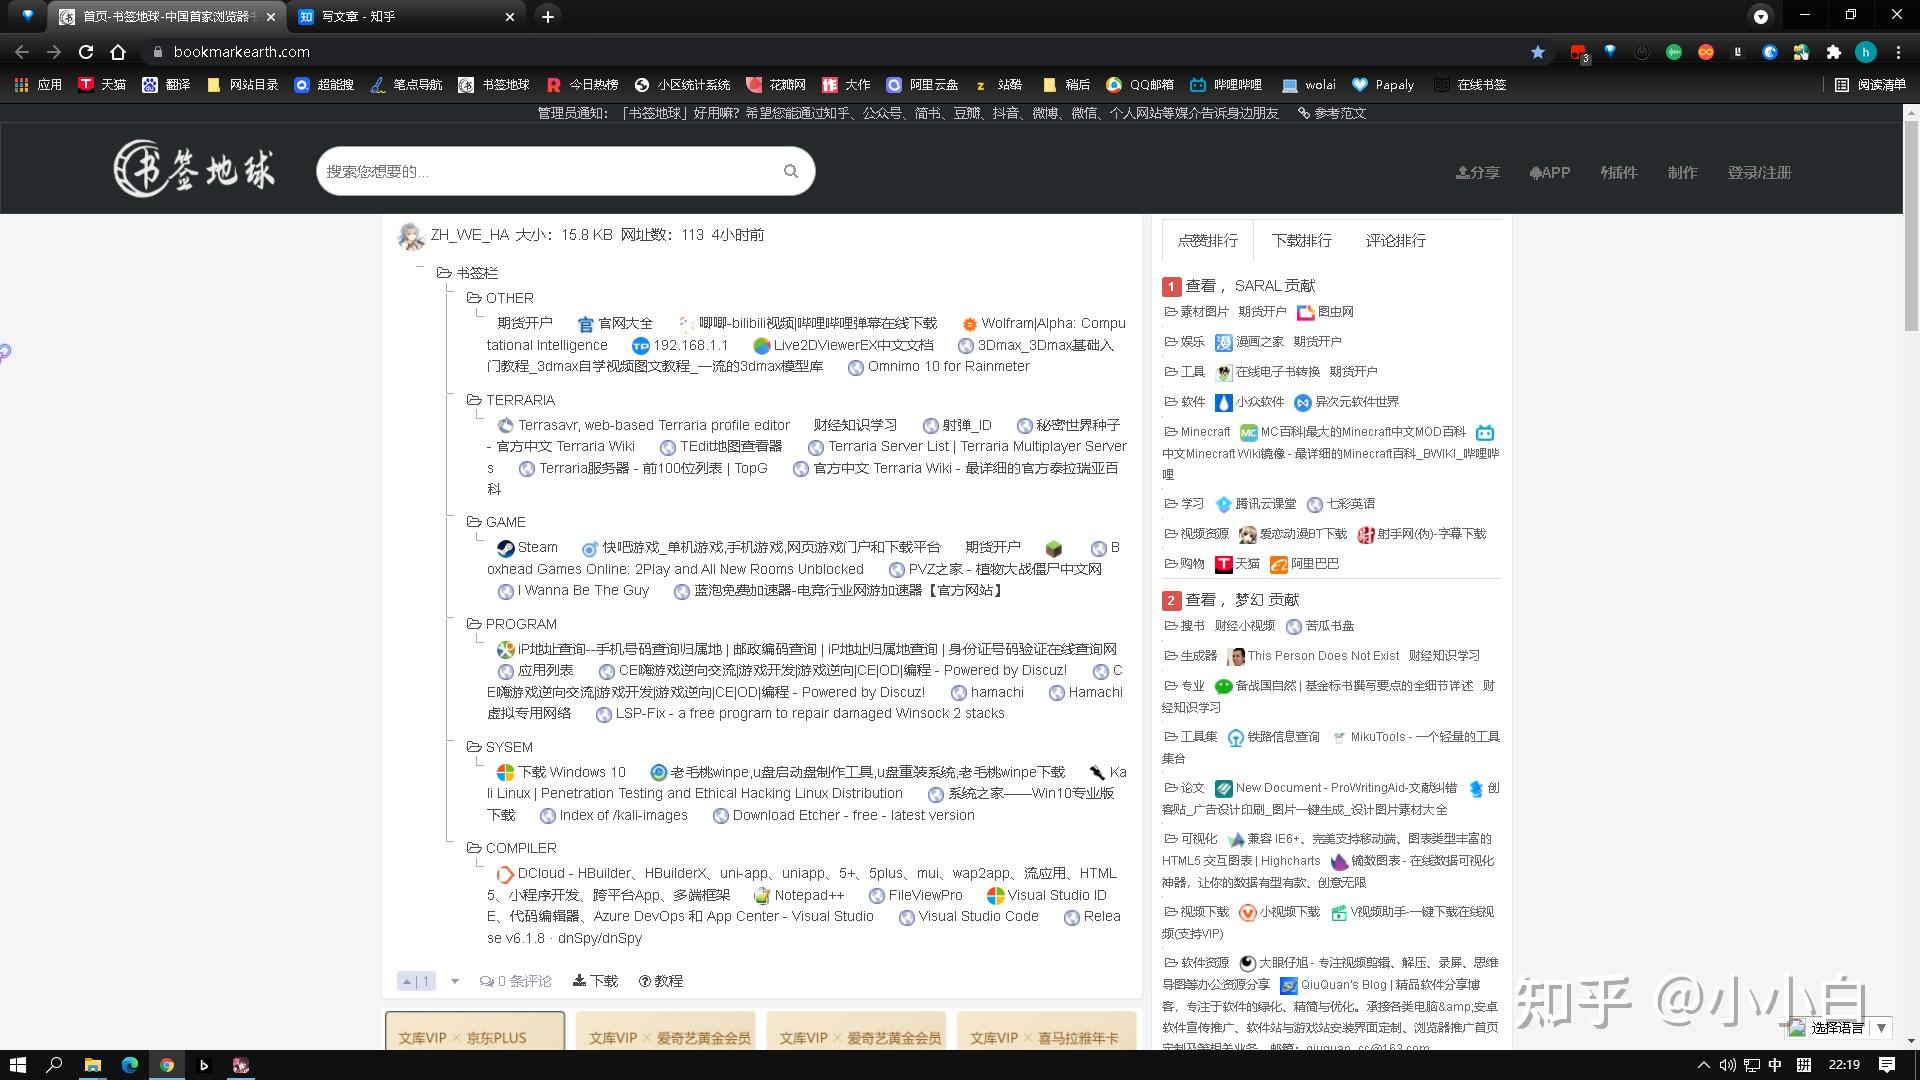Switch to 写文章 - 知乎 browser tab
1920x1080 pixels.
pos(404,17)
